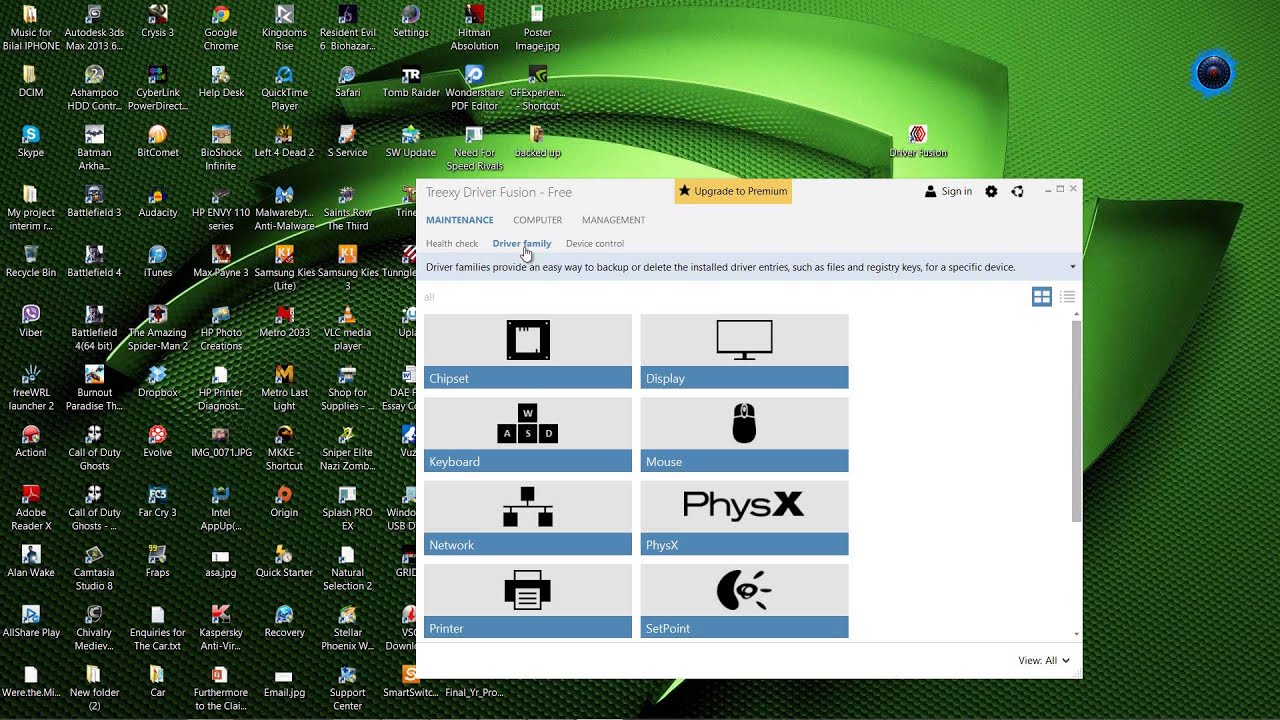Select Audacity desktop icon
Screen dimensions: 1280x720
click(158, 202)
